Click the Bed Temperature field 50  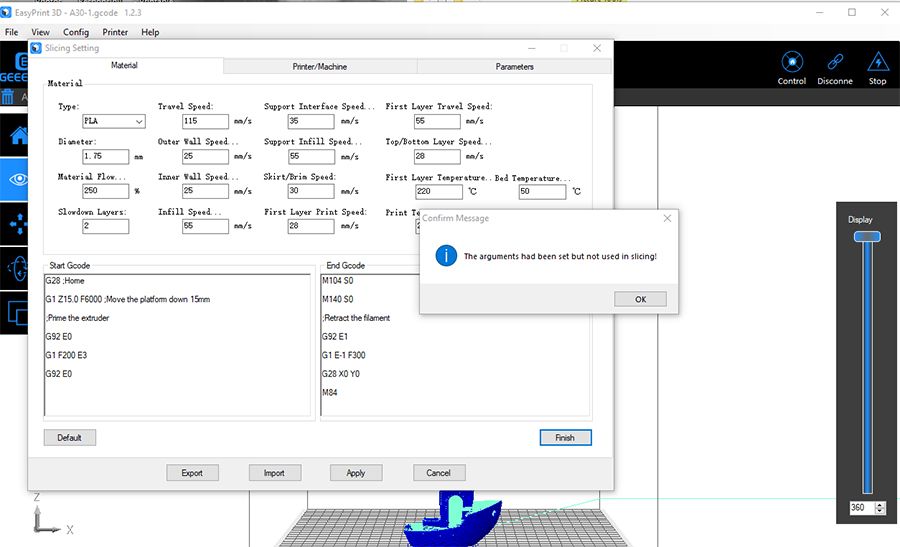point(542,192)
